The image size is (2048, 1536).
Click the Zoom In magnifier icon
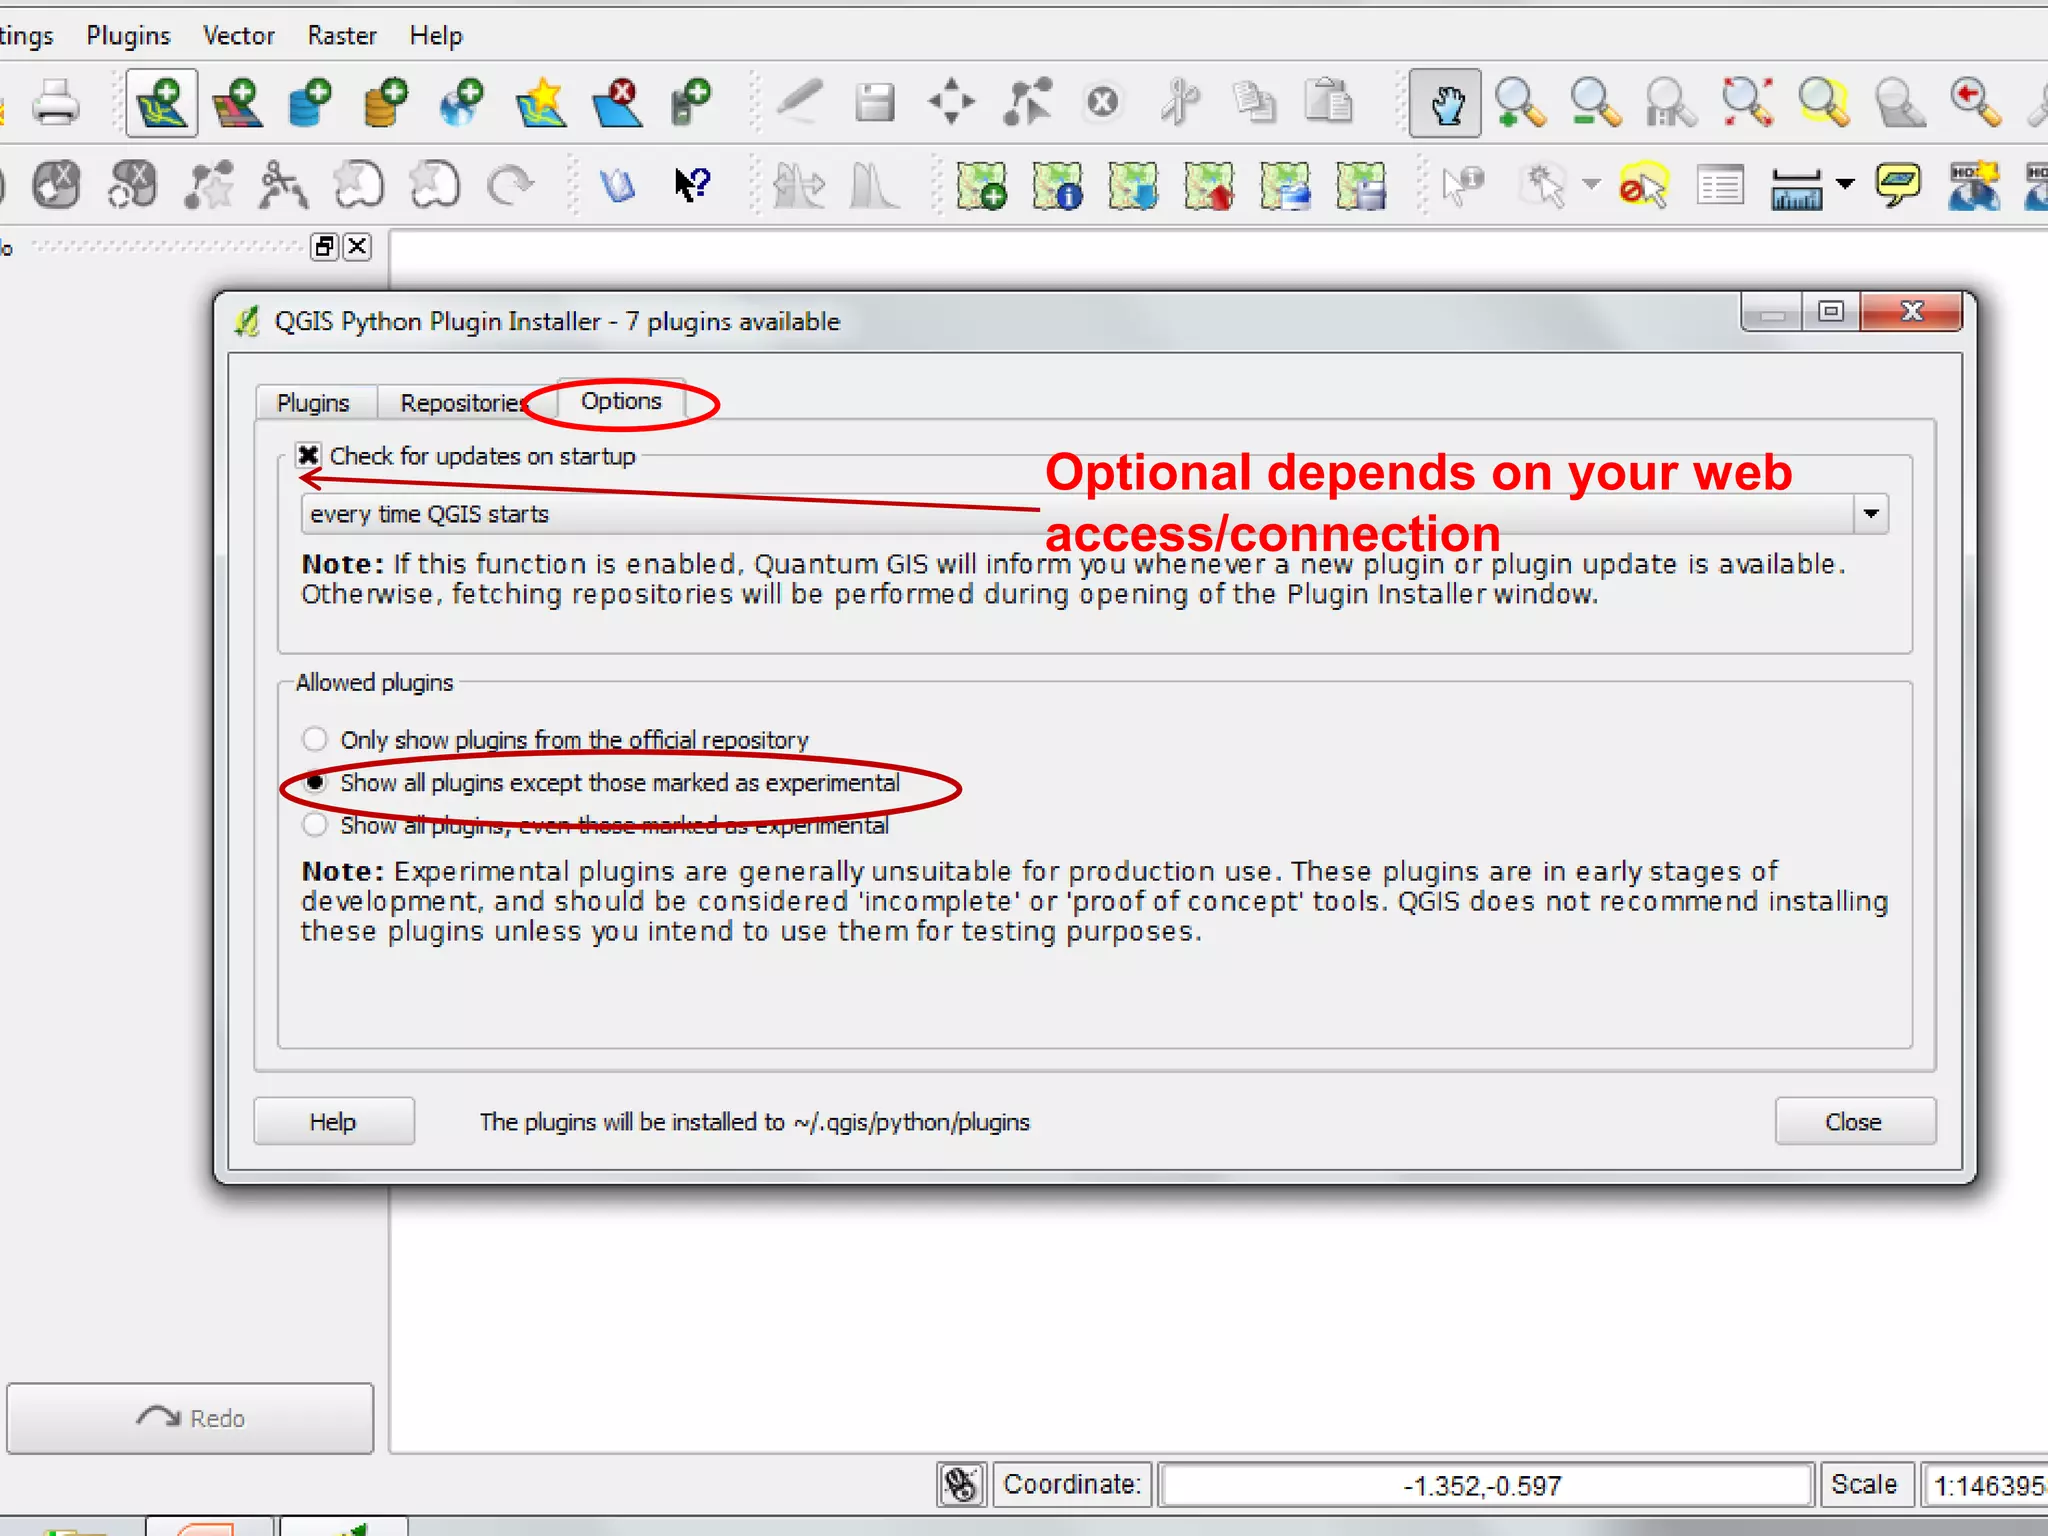(x=1519, y=102)
